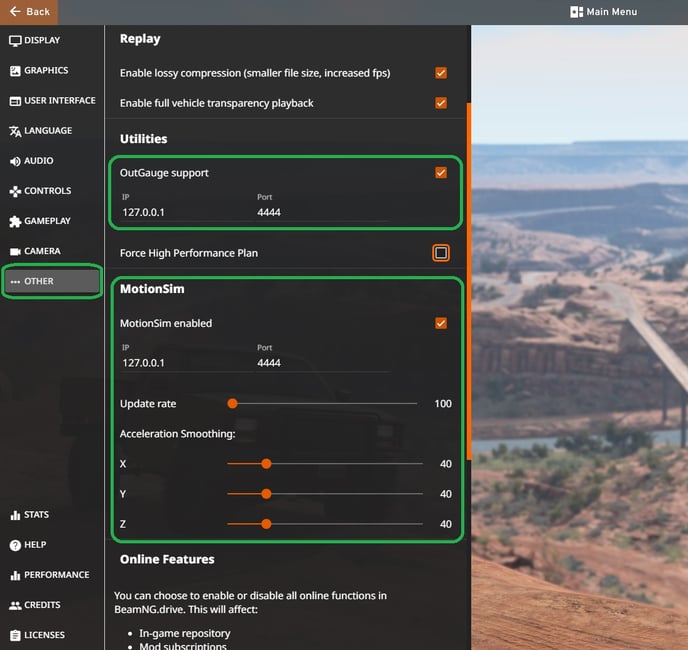Click the Update rate value 100
688x650 pixels.
click(x=443, y=403)
